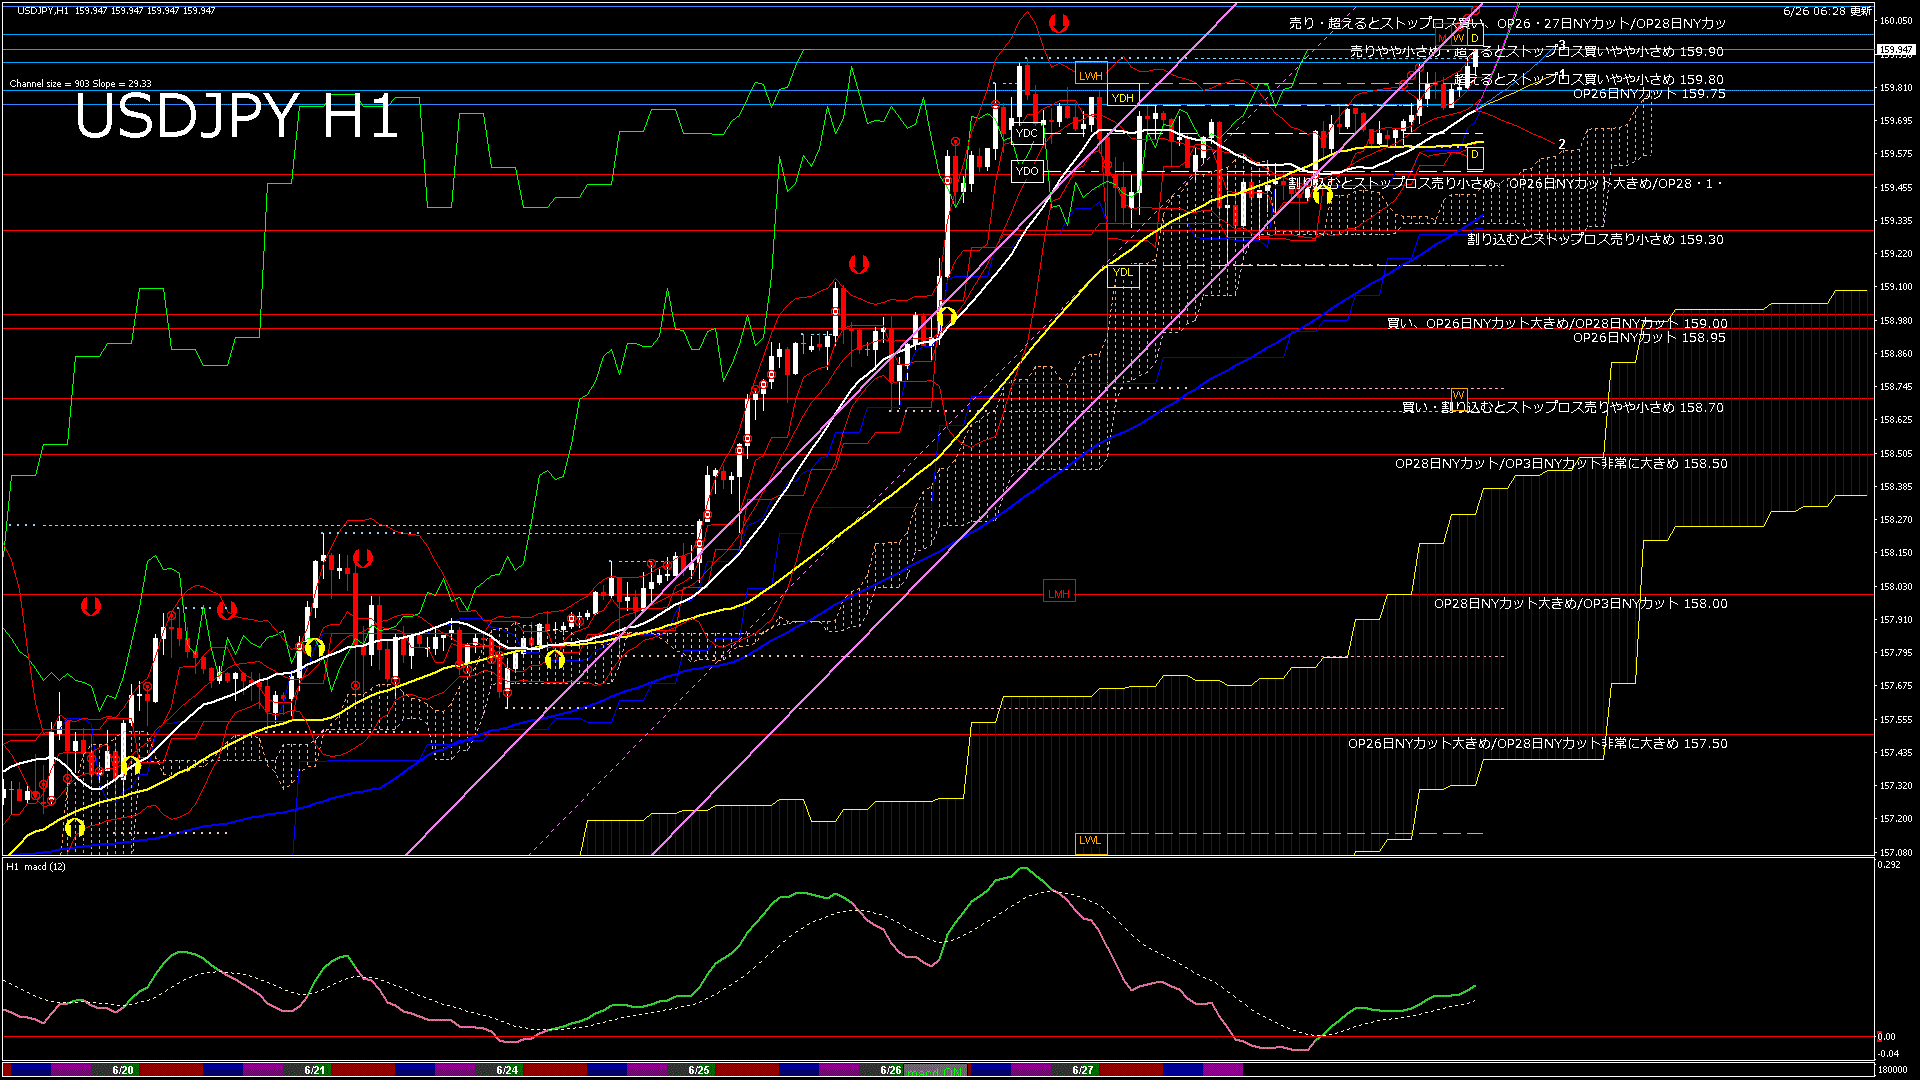Viewport: 1920px width, 1080px height.
Task: Click the USDJPY H1 chart title
Action: 236,116
